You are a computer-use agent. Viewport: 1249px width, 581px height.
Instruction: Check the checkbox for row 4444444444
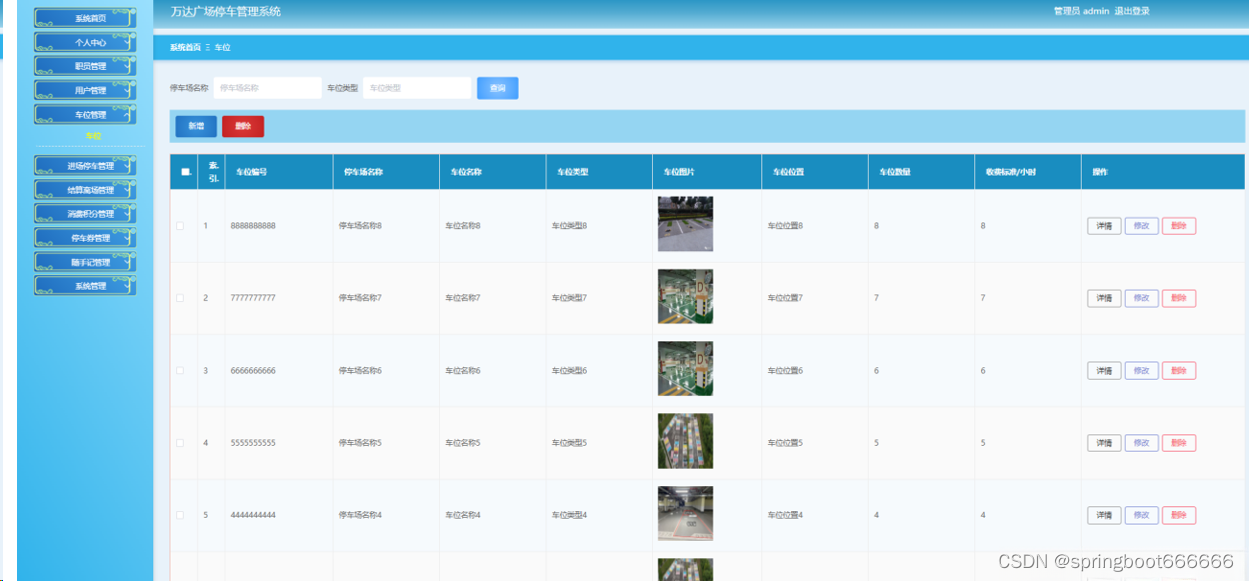181,515
